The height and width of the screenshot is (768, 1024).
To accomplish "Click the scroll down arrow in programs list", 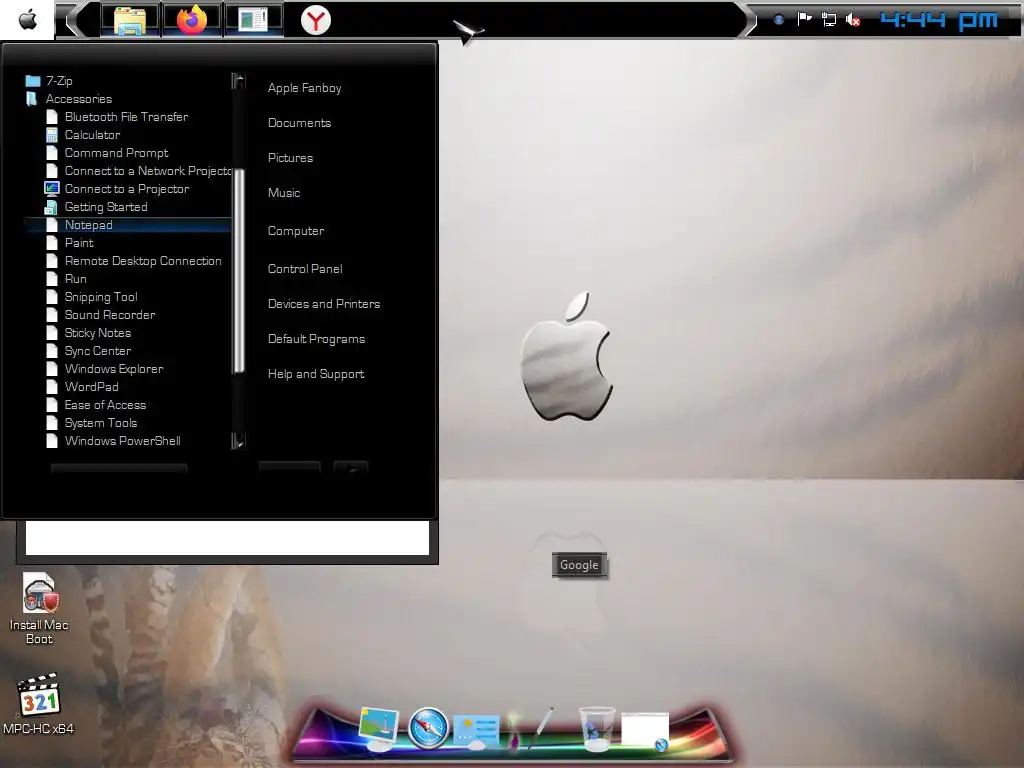I will pyautogui.click(x=239, y=441).
